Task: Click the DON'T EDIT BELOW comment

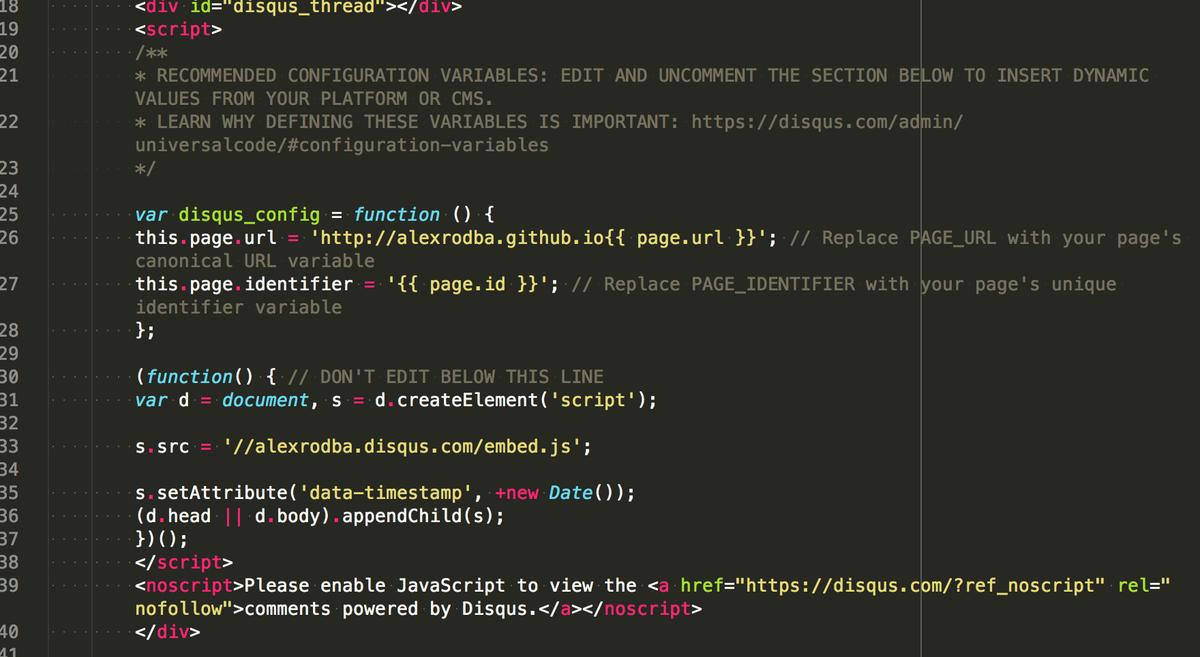Action: tap(443, 376)
